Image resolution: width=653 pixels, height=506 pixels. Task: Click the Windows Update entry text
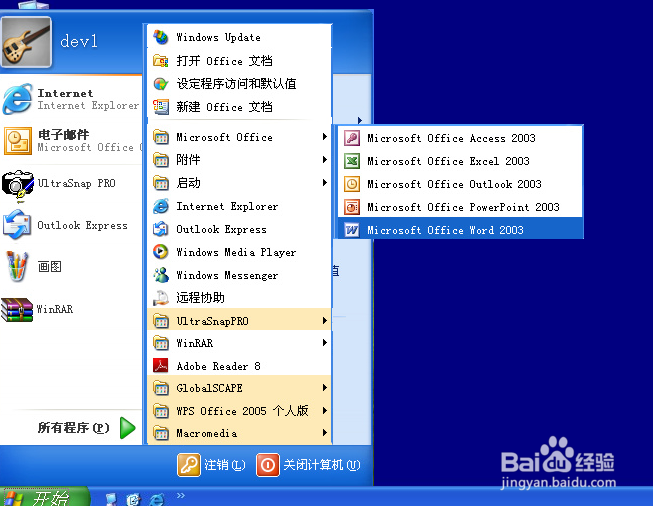[218, 37]
